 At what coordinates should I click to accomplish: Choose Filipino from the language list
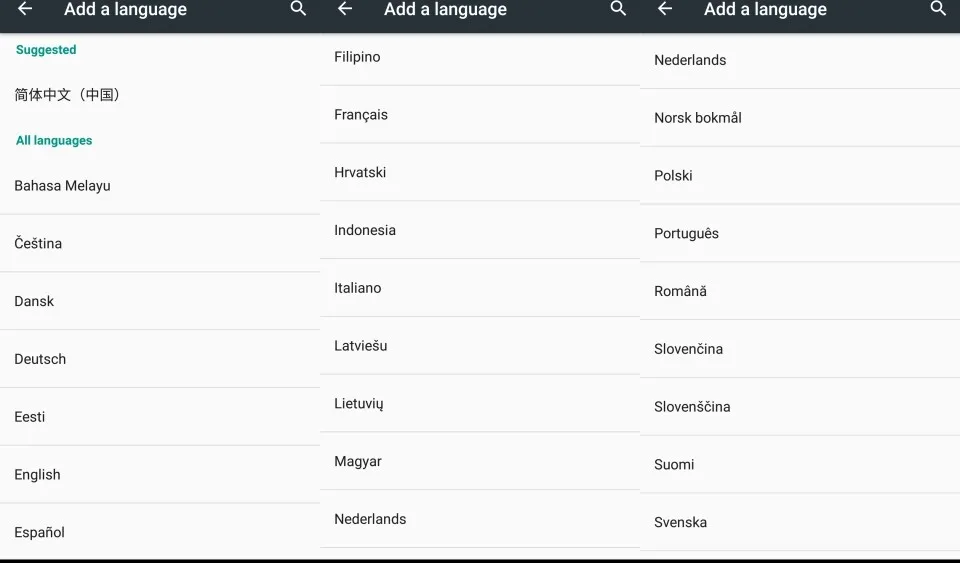click(x=357, y=57)
